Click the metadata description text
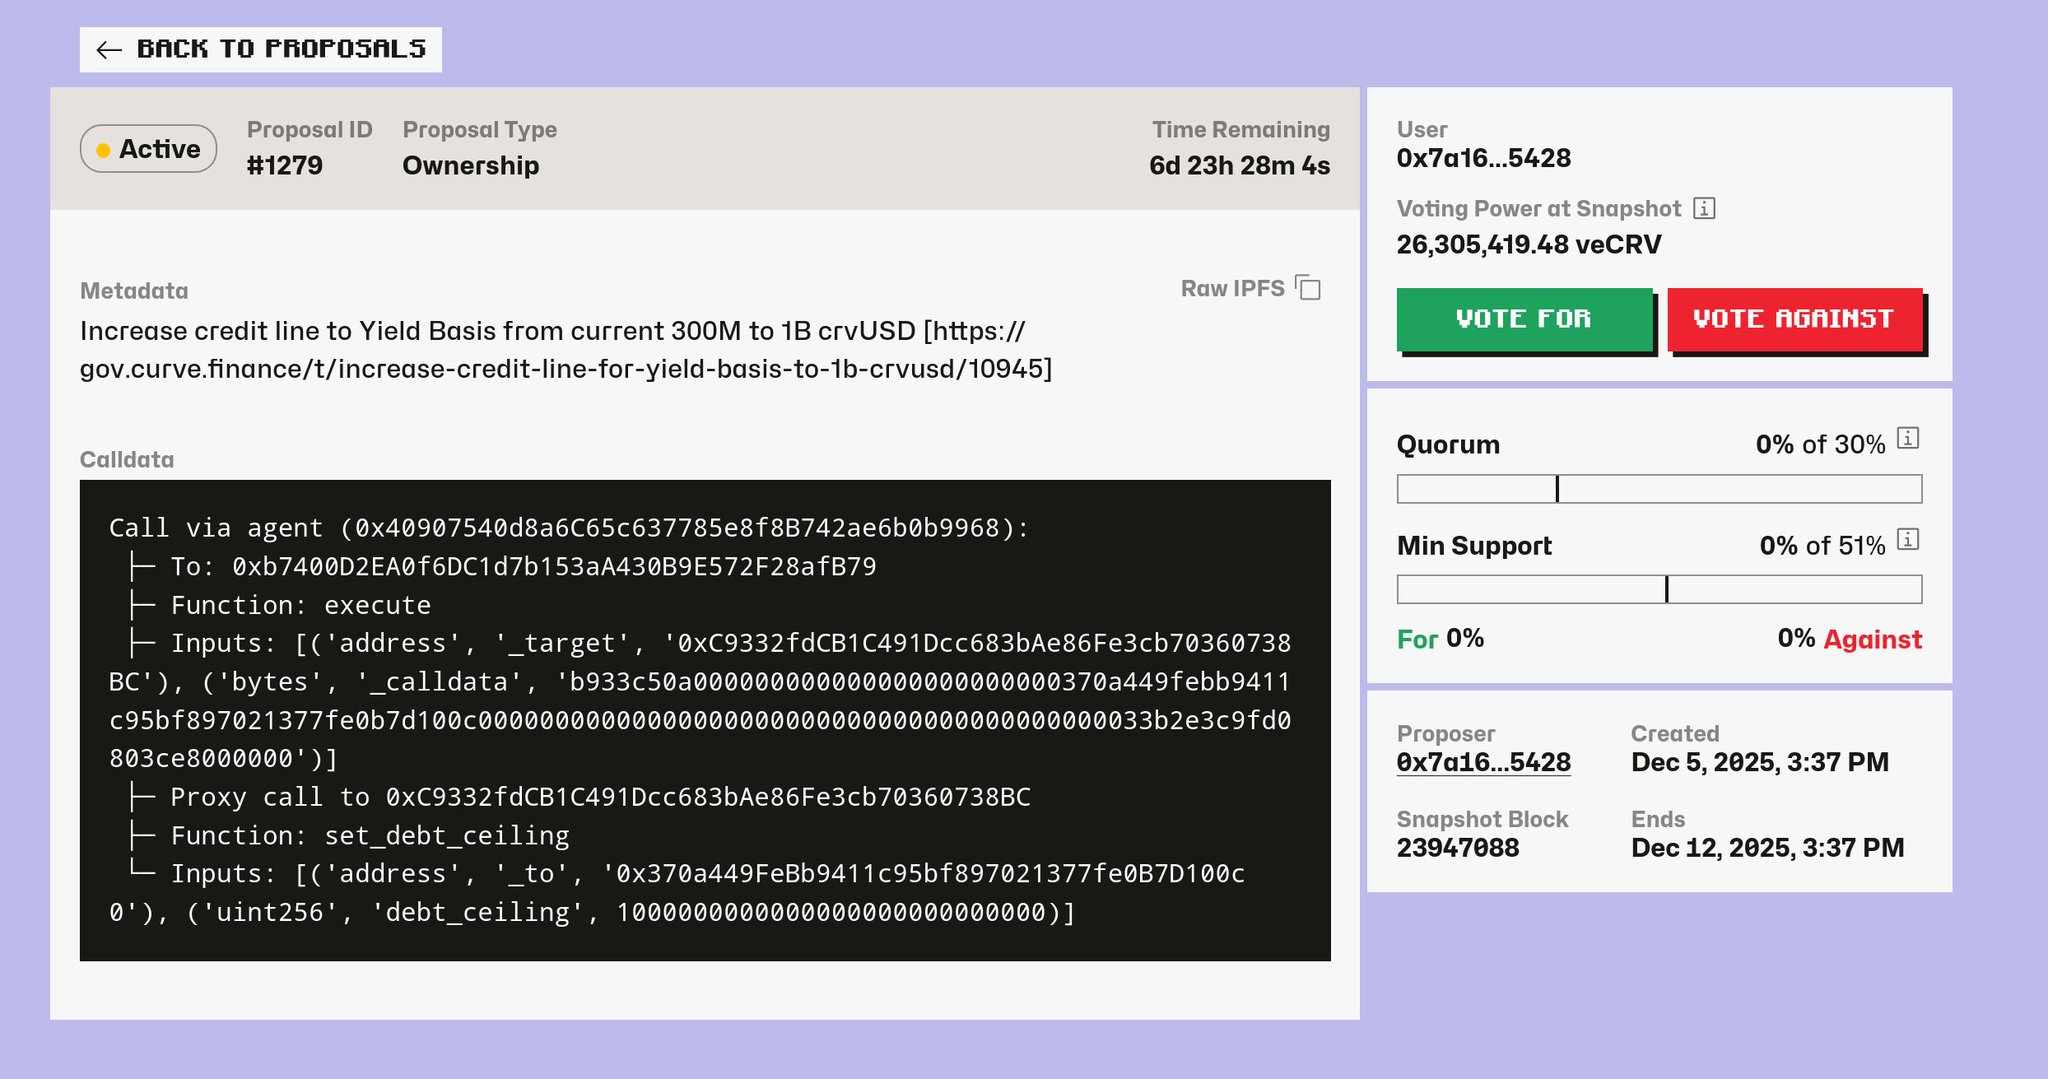This screenshot has width=2048, height=1079. 566,350
